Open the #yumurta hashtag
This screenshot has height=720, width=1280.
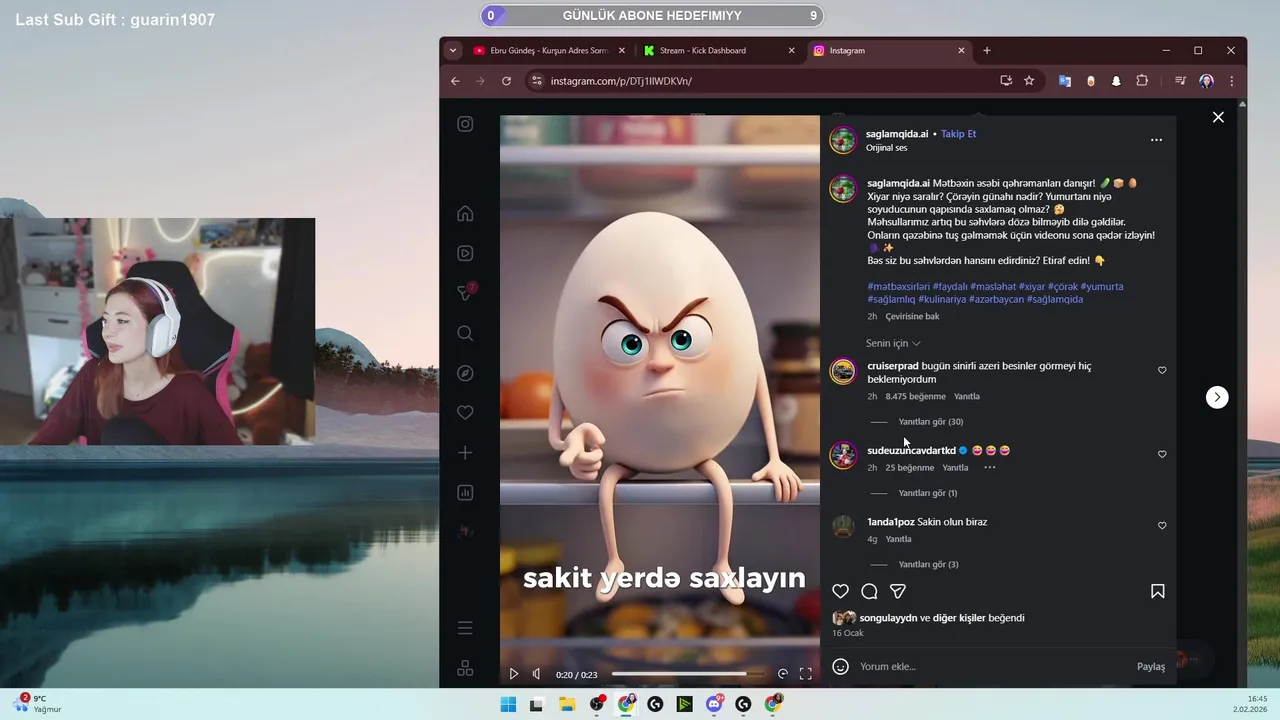[x=1102, y=286]
